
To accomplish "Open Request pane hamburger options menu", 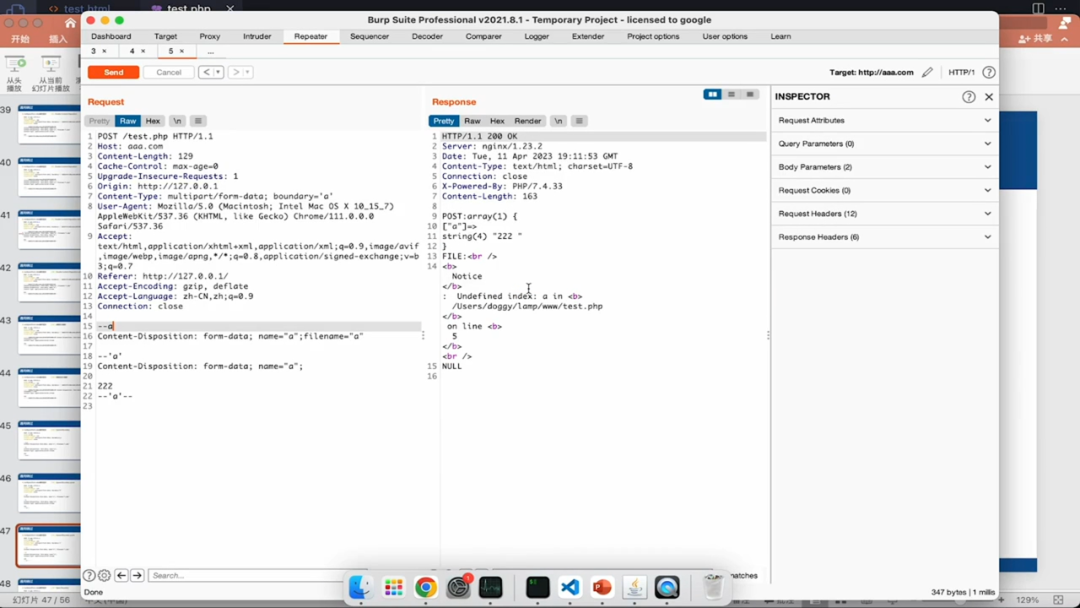I will pyautogui.click(x=198, y=121).
